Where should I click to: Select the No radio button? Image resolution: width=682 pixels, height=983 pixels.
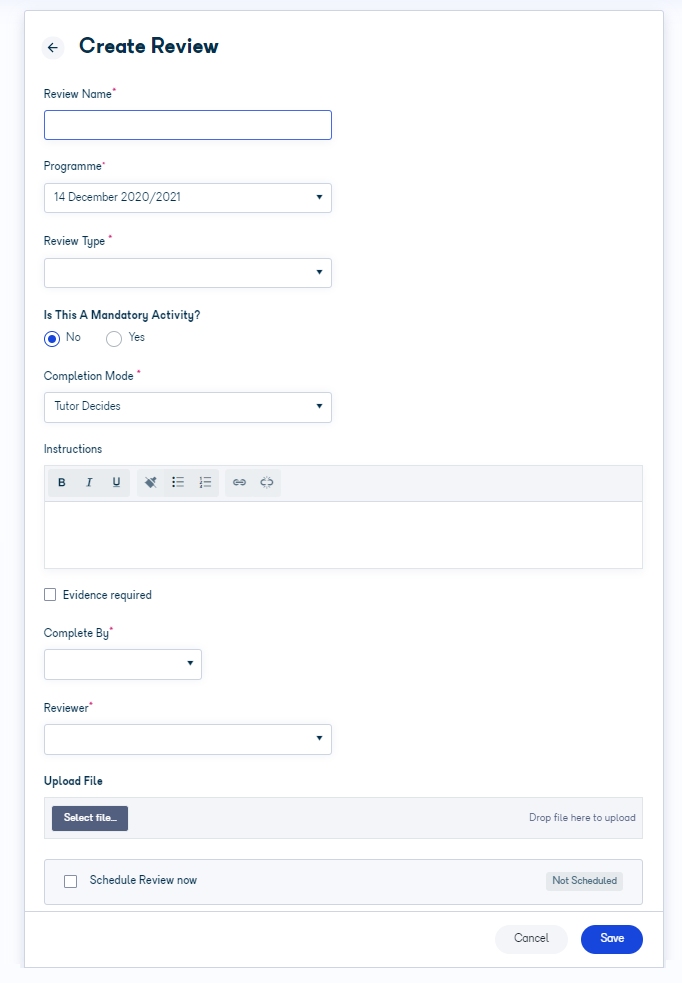52,339
